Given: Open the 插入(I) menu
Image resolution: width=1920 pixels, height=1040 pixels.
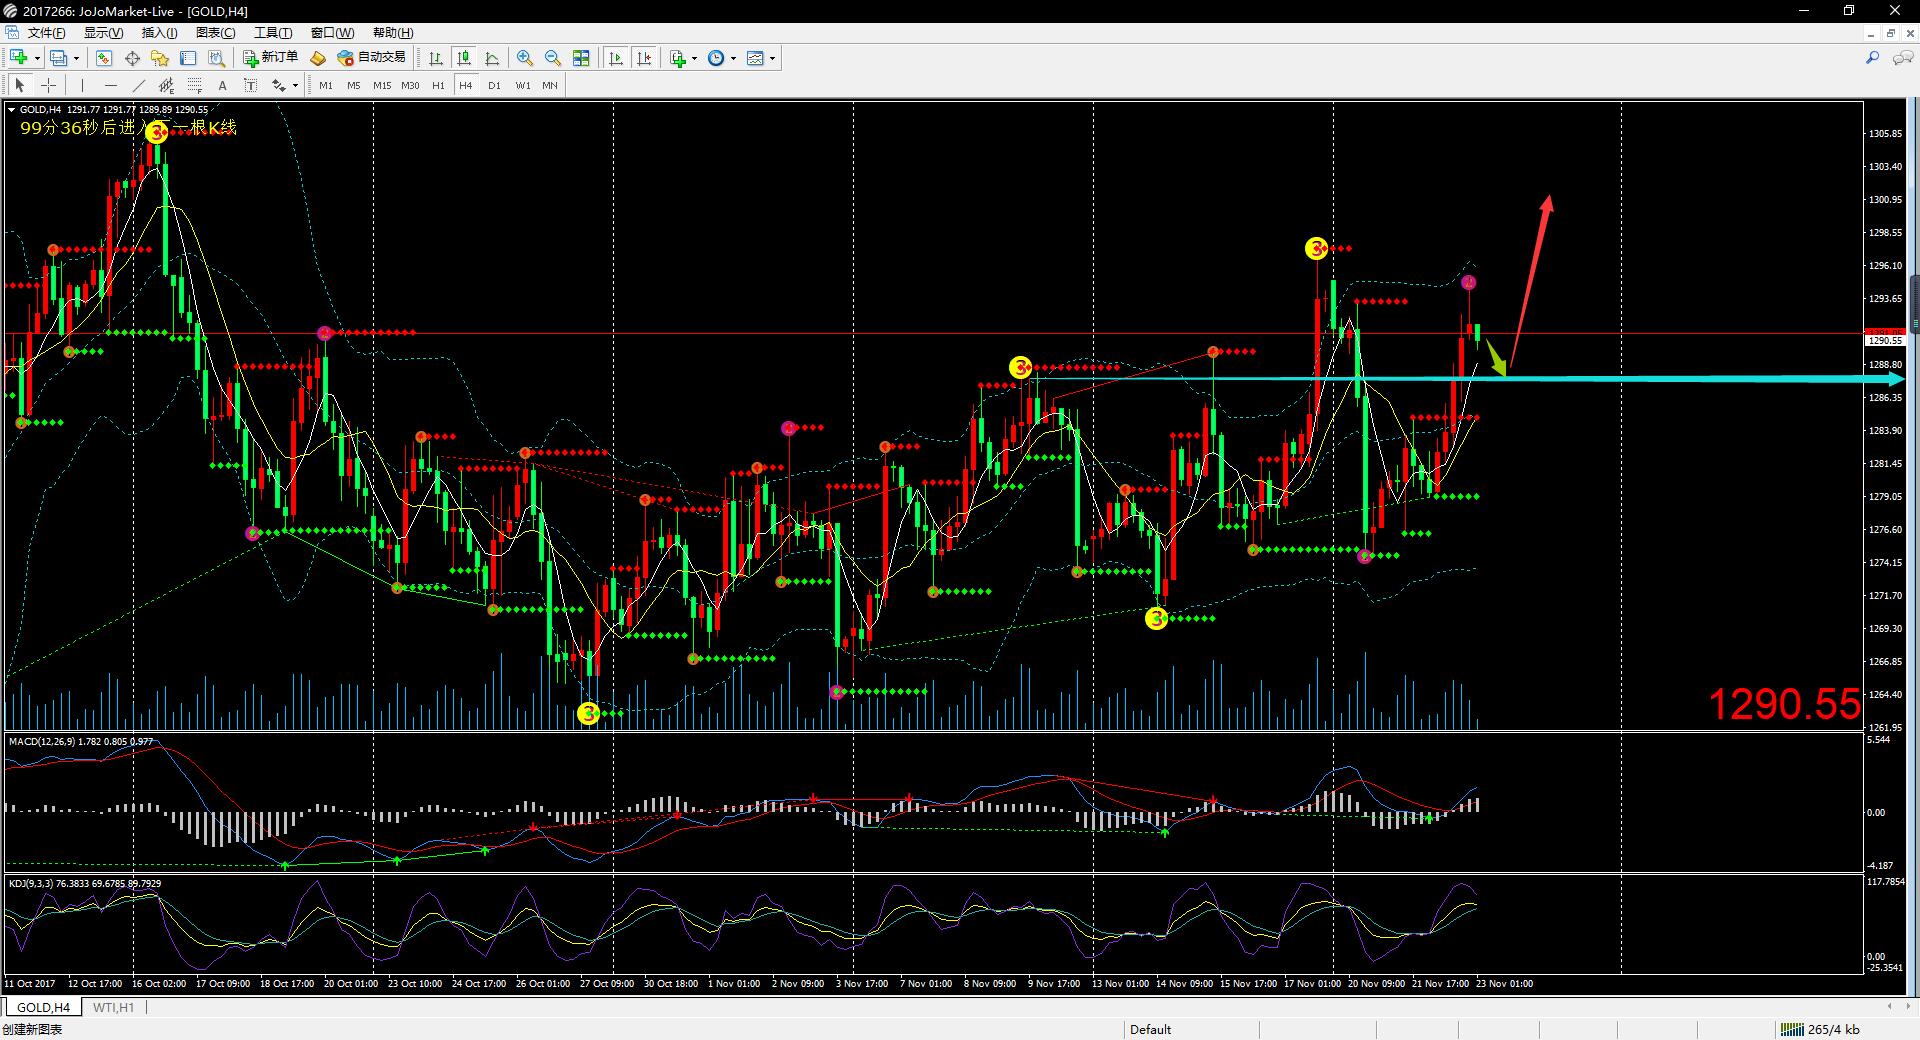Looking at the screenshot, I should 159,33.
